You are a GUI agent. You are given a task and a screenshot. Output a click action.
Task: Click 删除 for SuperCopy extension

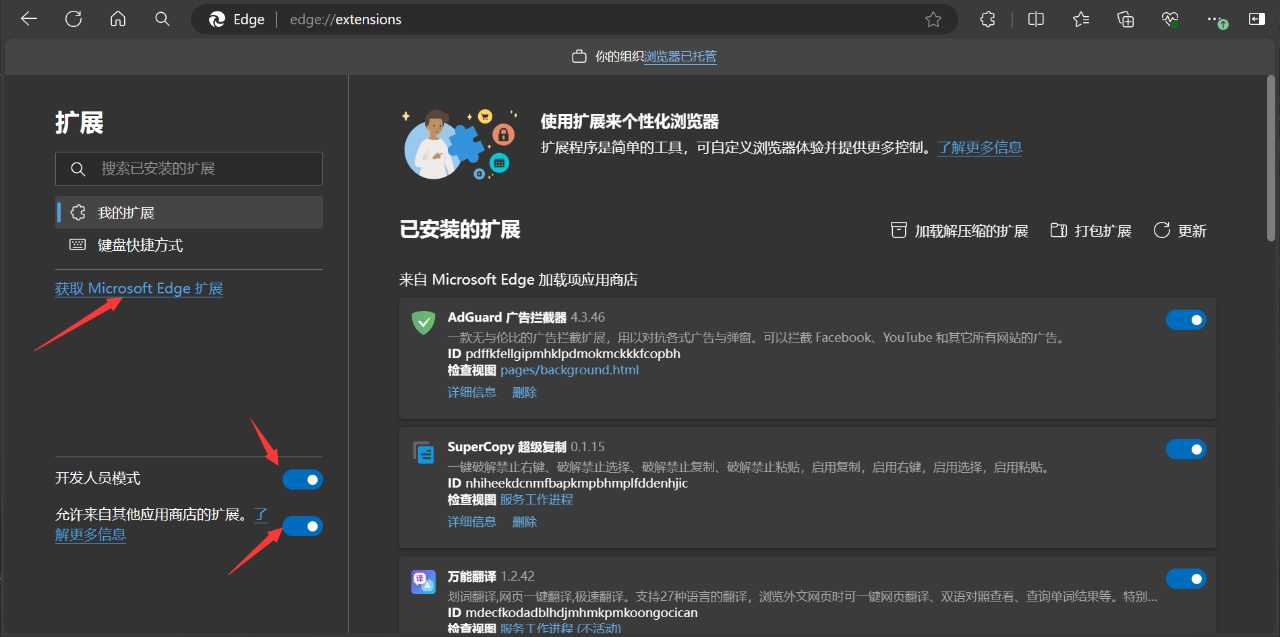(x=525, y=521)
